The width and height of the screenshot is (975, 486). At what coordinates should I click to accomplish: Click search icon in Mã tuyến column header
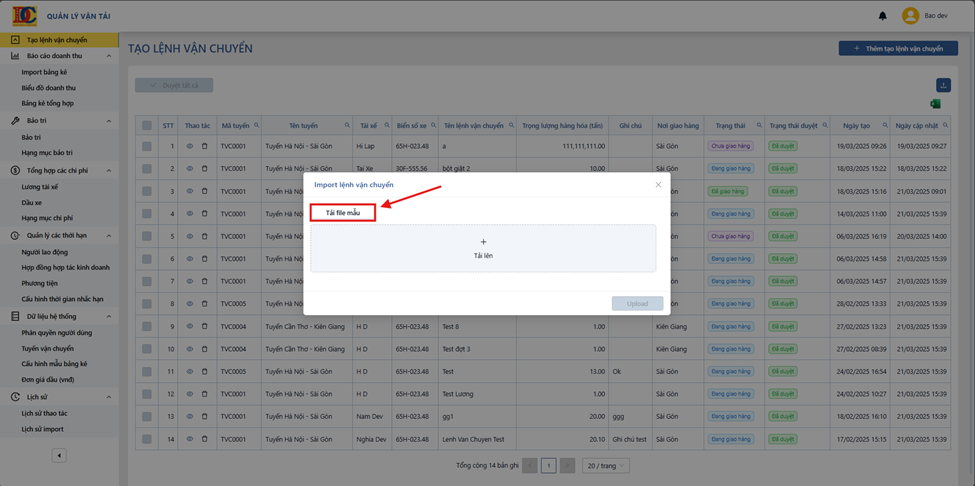(256, 125)
